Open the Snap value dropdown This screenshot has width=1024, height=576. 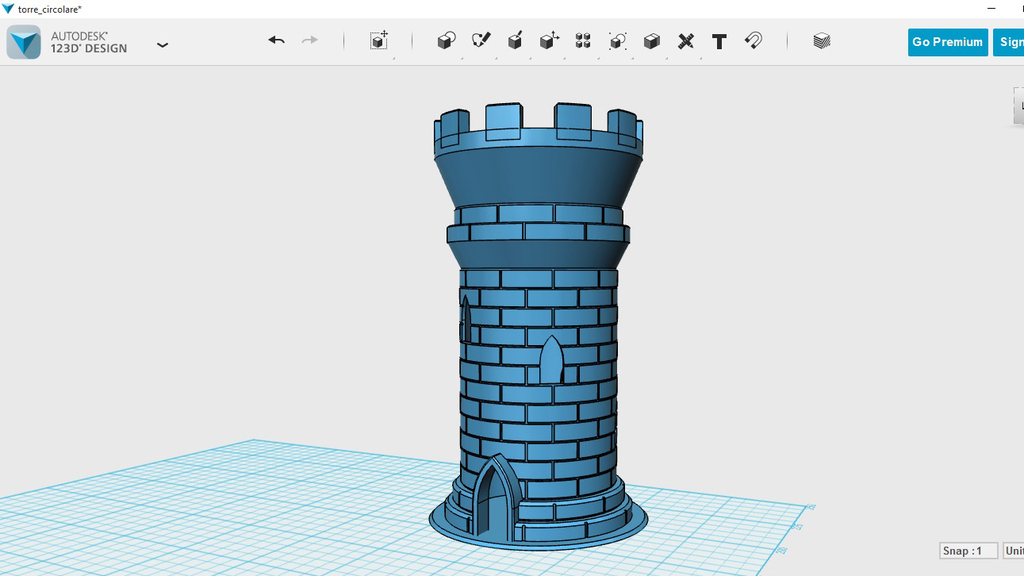click(x=968, y=551)
